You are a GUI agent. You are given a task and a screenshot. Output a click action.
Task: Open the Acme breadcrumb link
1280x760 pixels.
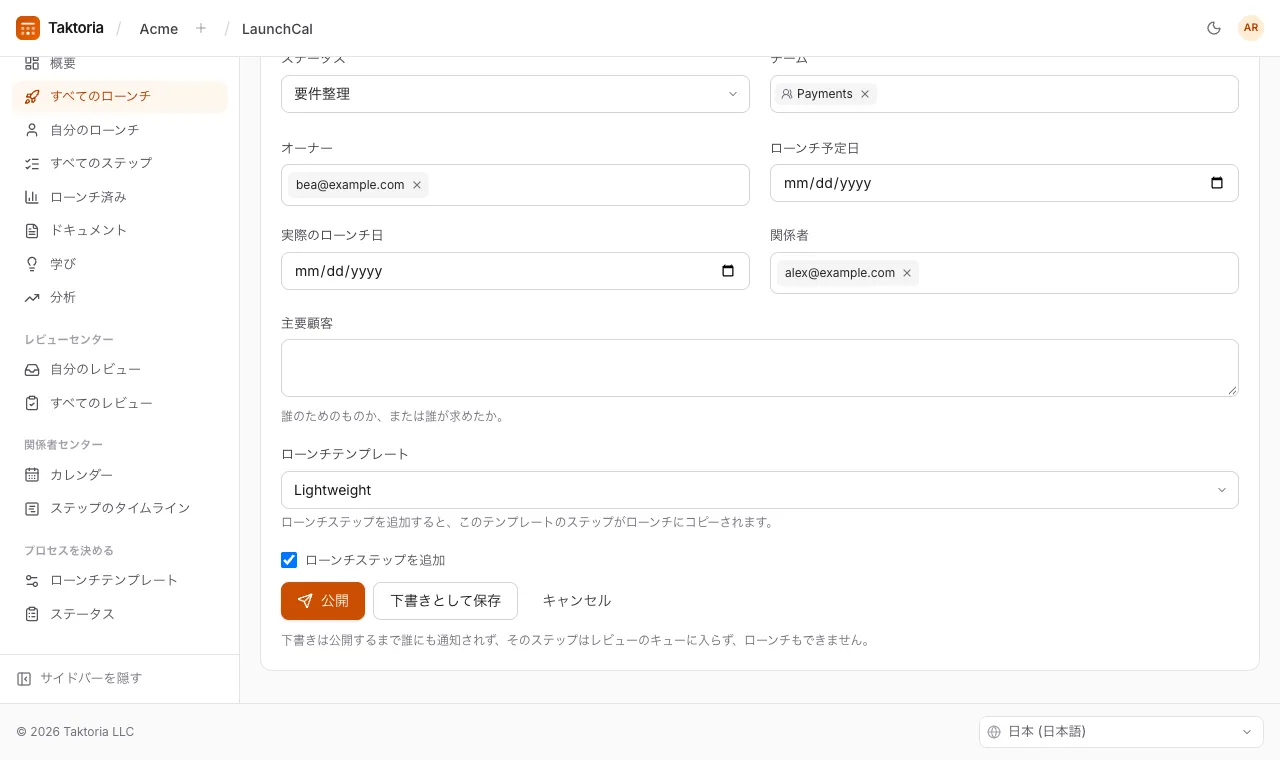(159, 29)
